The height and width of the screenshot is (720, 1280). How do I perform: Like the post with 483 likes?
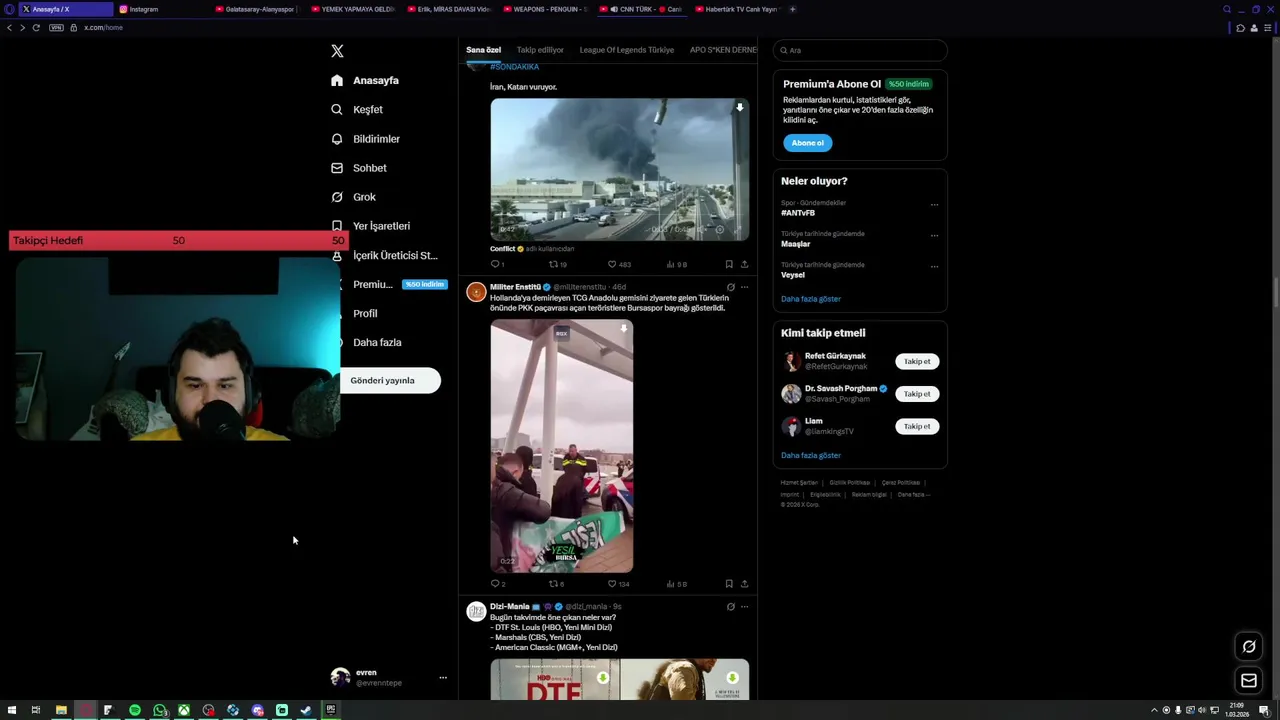[619, 264]
